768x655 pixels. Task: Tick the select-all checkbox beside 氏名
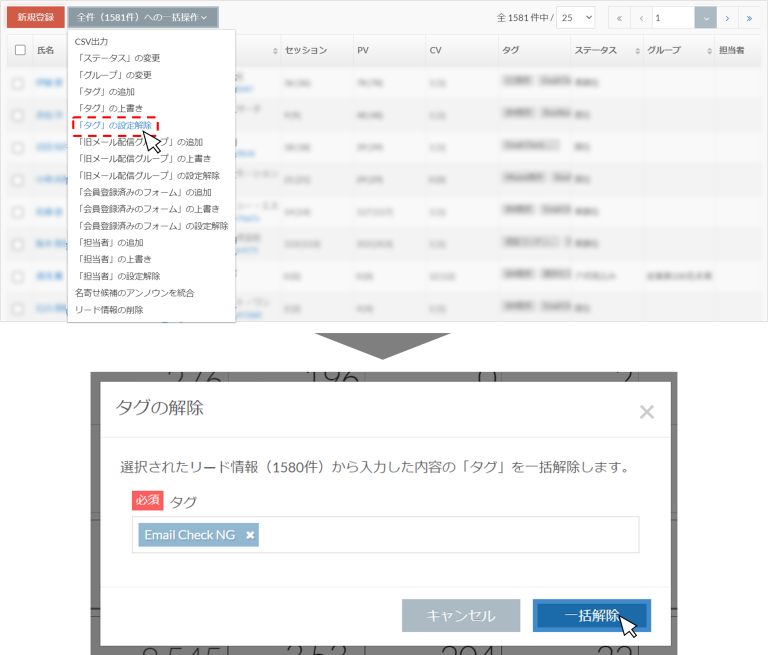[20, 50]
